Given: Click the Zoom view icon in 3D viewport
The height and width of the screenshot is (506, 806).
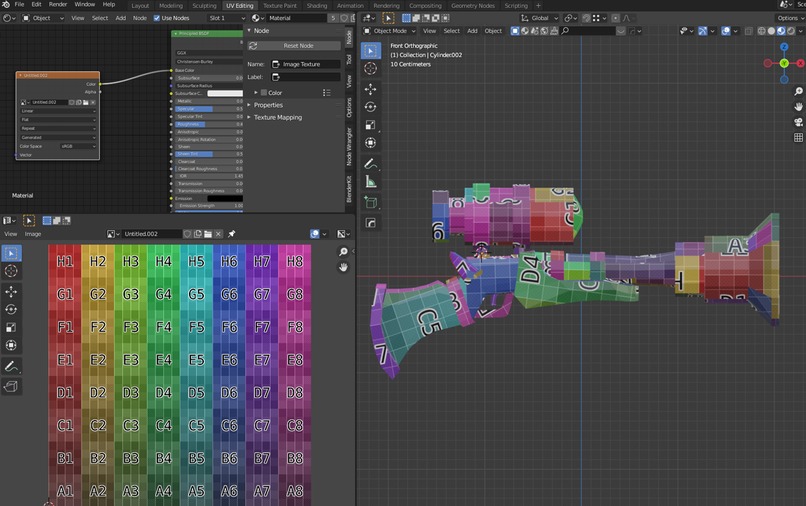Looking at the screenshot, I should pyautogui.click(x=798, y=92).
